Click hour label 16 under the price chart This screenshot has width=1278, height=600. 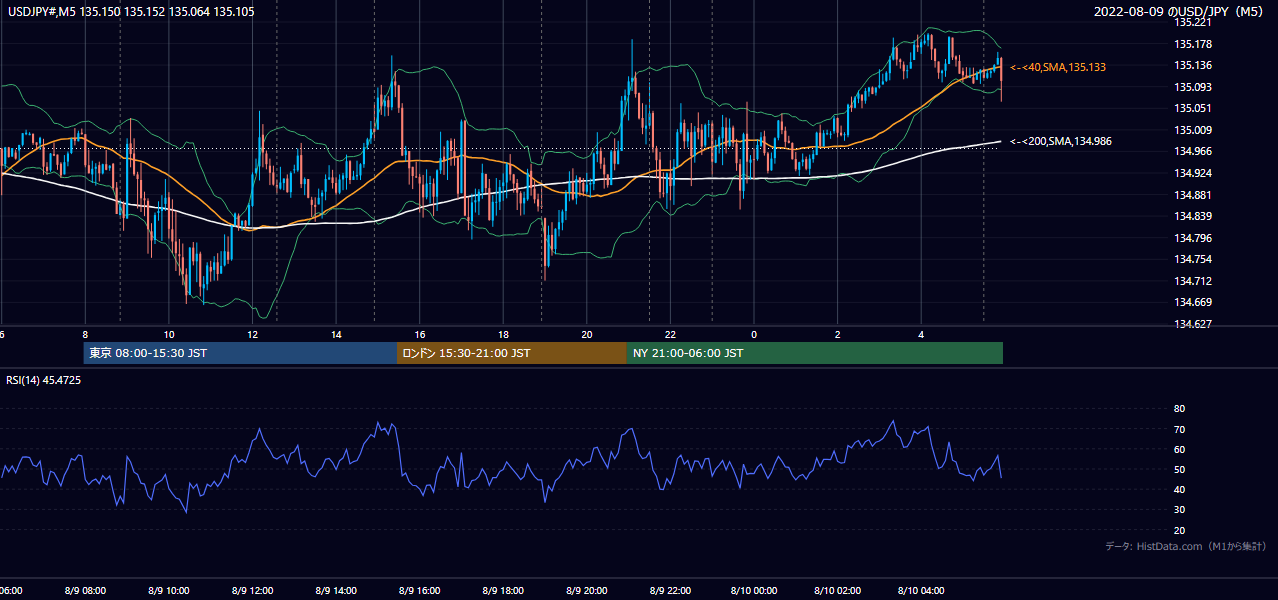click(x=420, y=334)
